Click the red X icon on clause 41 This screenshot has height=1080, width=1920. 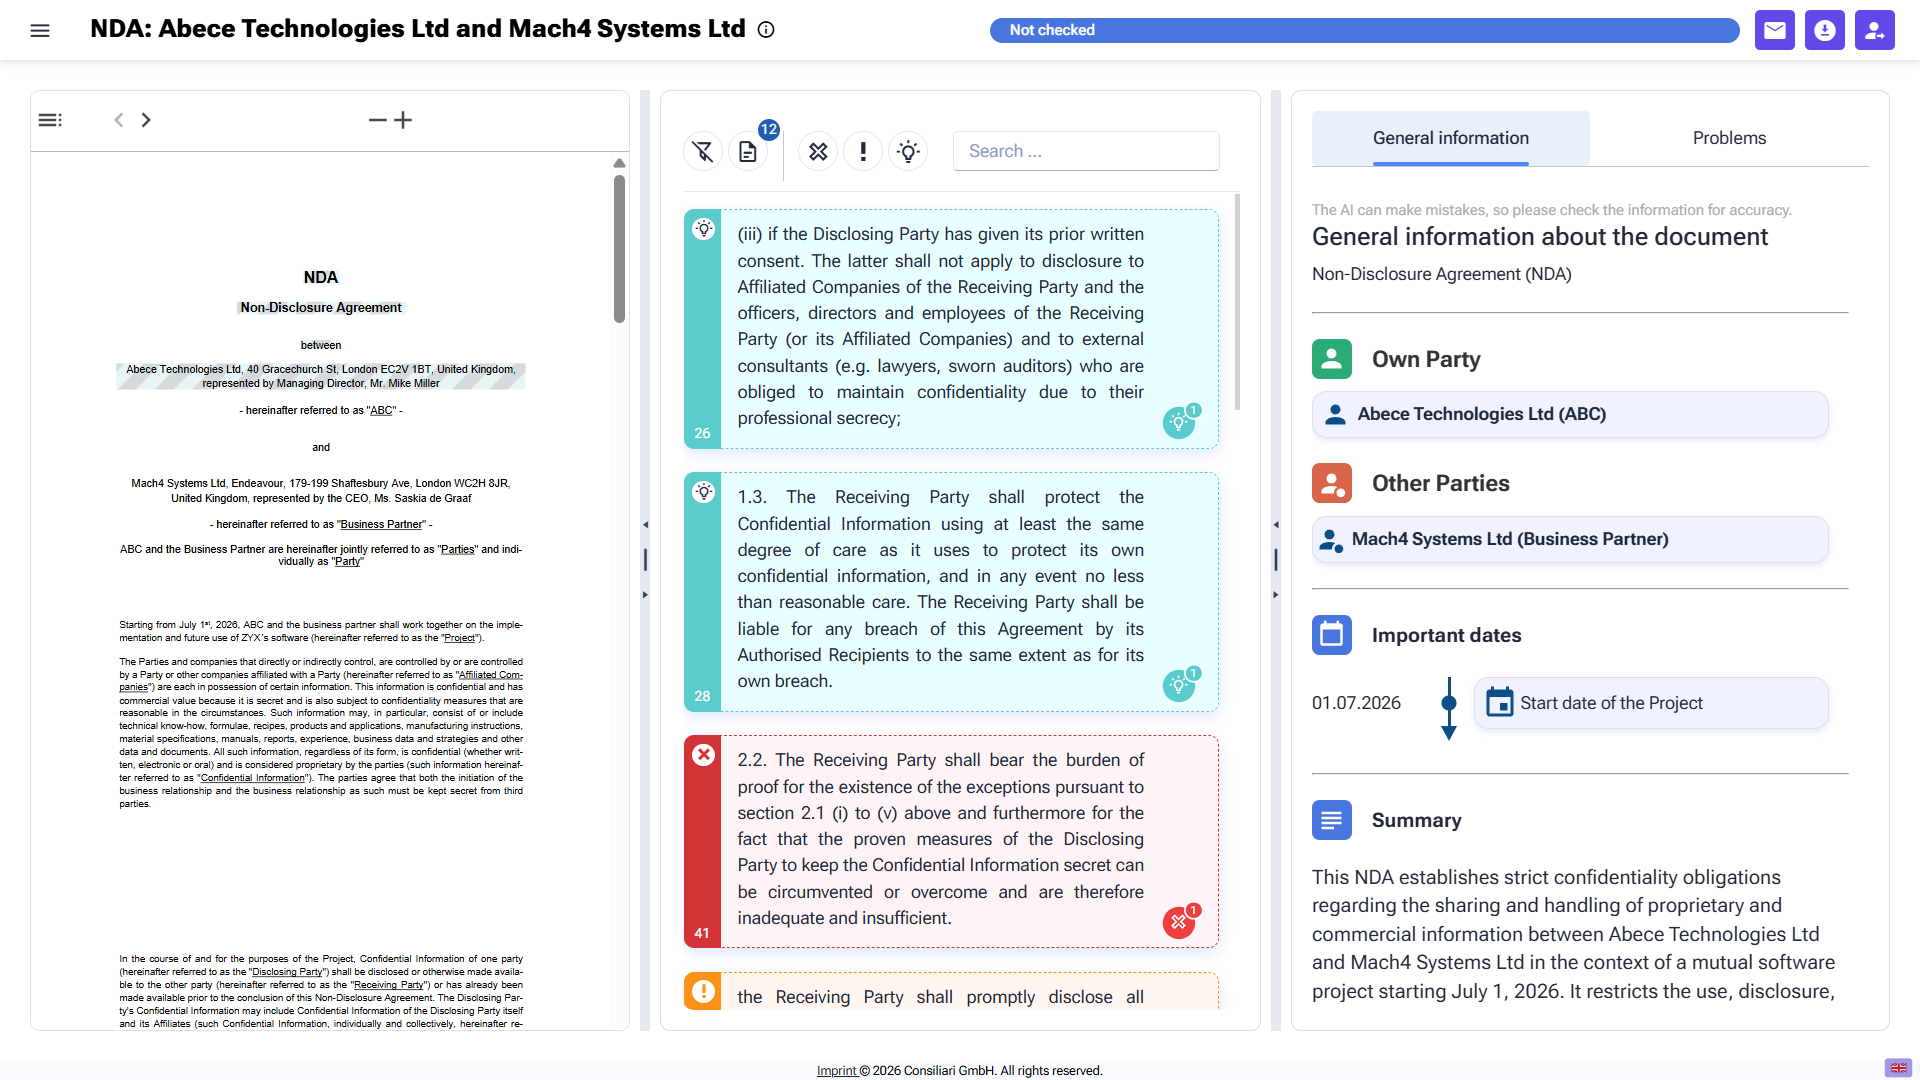(704, 755)
